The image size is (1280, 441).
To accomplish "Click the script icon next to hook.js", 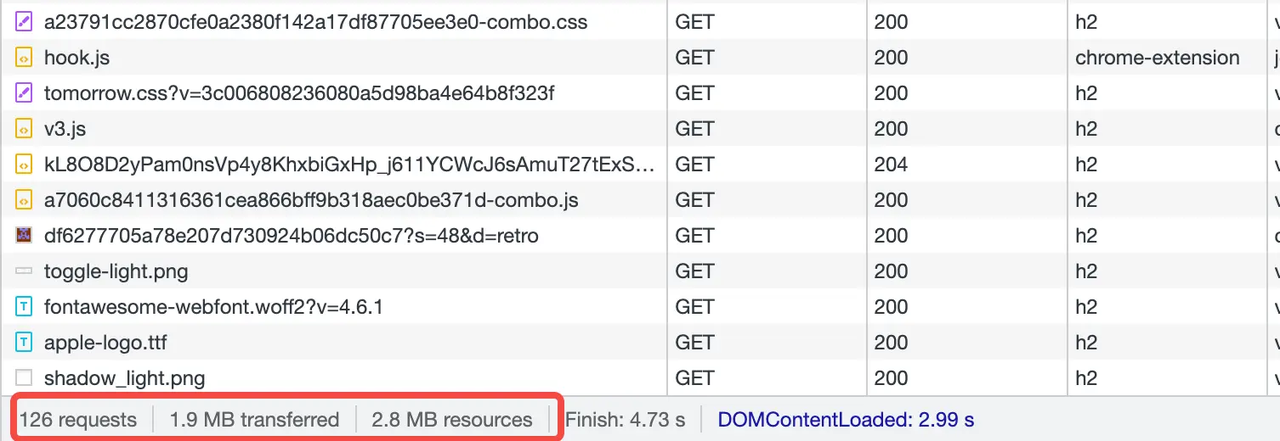I will click(24, 58).
